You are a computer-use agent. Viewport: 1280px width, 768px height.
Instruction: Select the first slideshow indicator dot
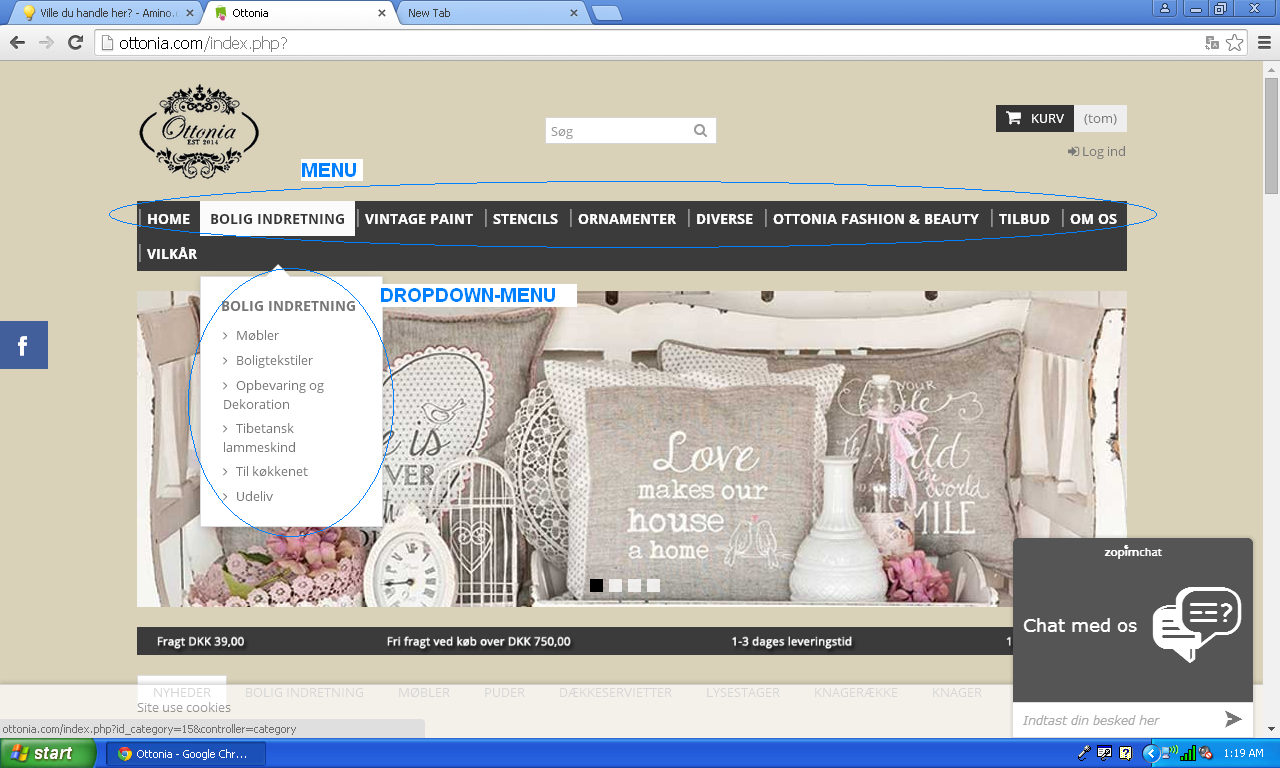click(x=596, y=585)
